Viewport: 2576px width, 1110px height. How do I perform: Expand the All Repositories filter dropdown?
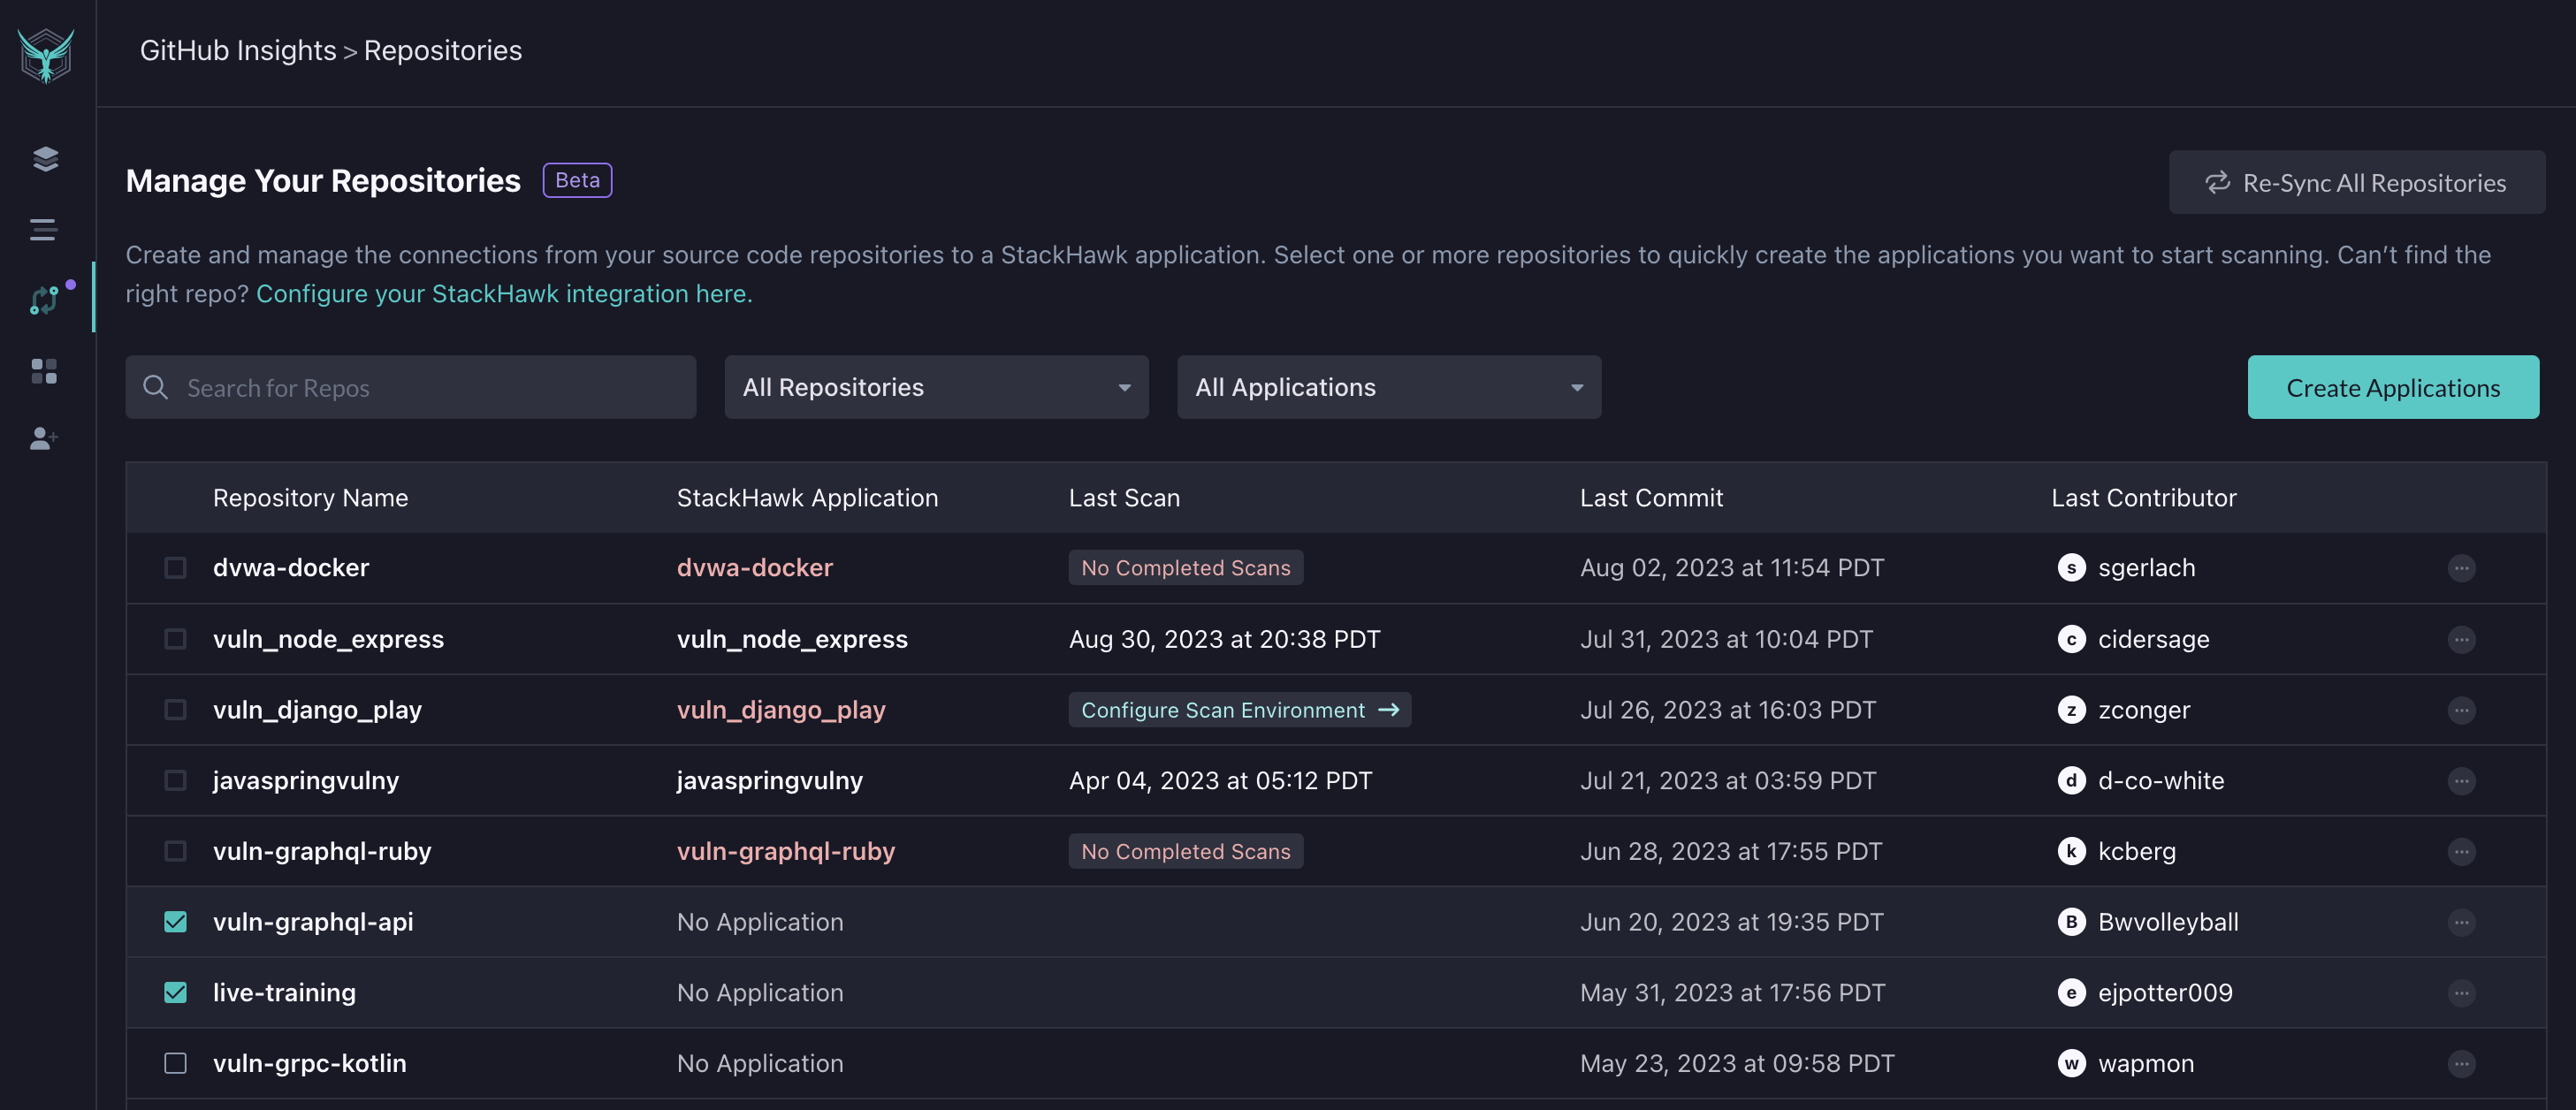[x=936, y=386]
